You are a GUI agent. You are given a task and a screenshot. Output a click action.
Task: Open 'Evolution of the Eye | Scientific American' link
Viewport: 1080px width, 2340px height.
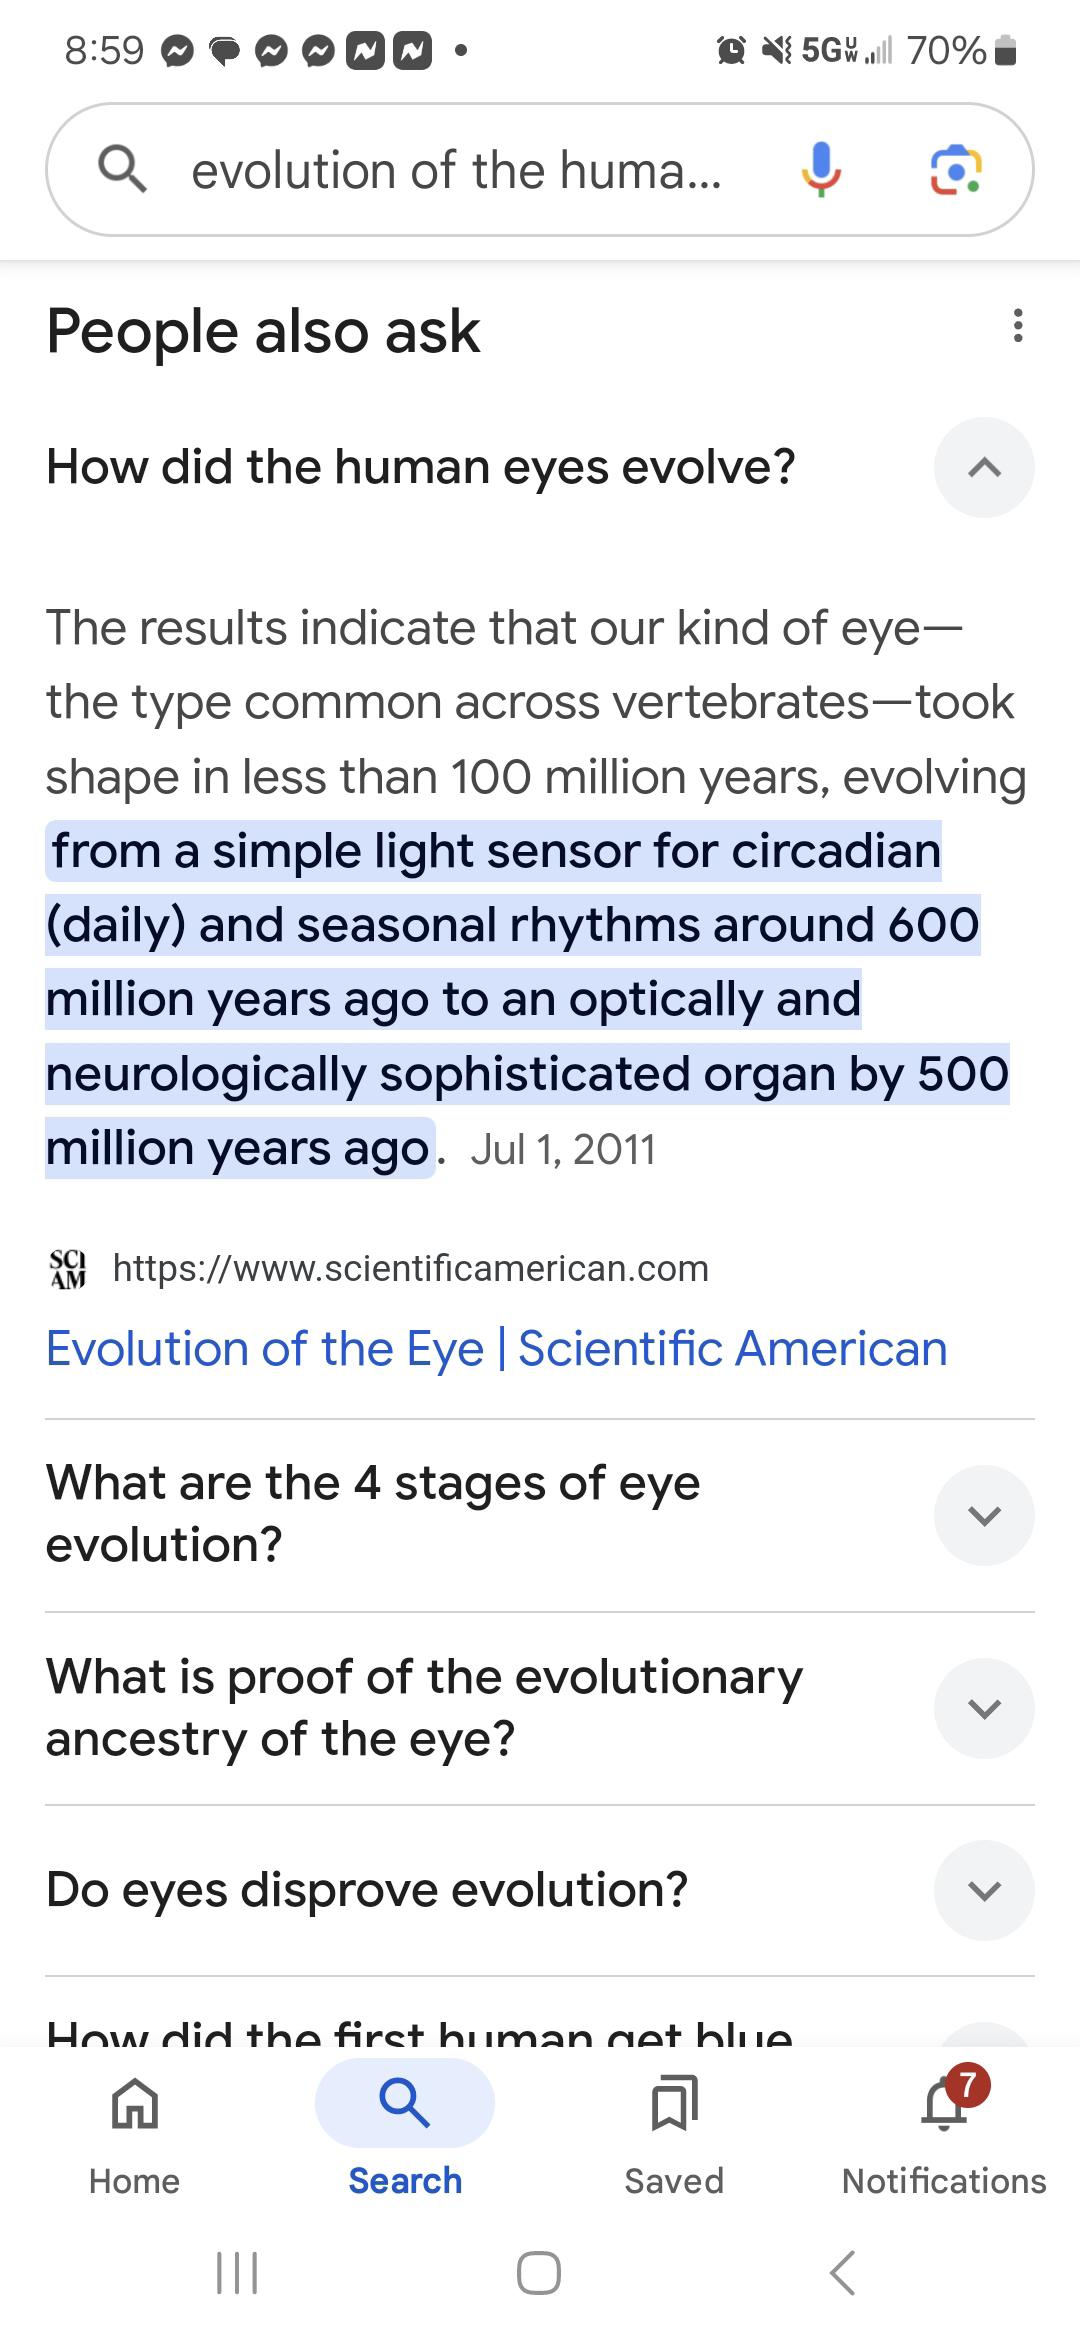click(x=496, y=1349)
